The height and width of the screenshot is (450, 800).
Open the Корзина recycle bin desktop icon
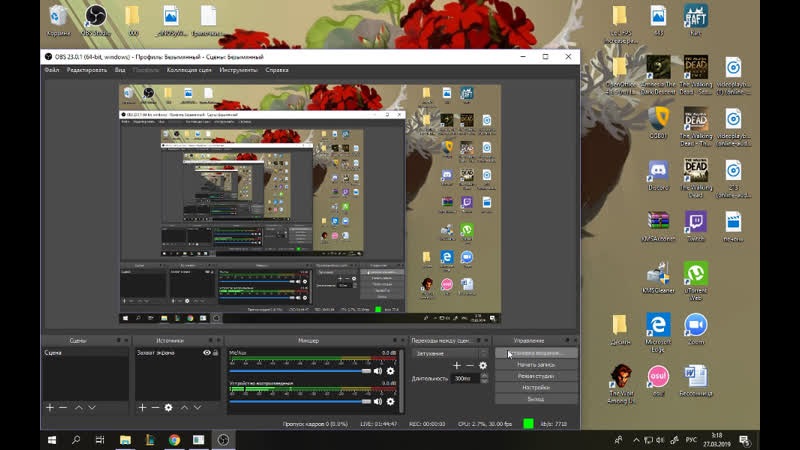[58, 20]
